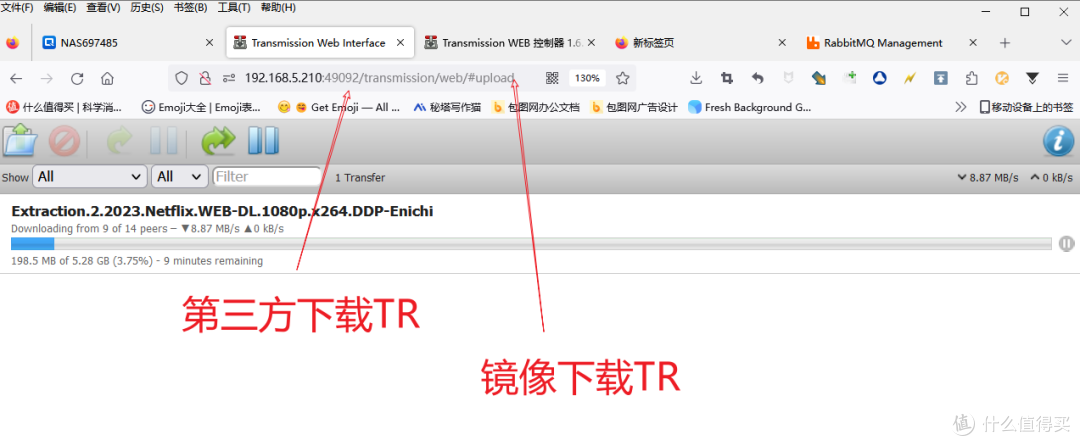The width and height of the screenshot is (1080, 446).
Task: Click the blue upload arrow extension icon
Action: (x=940, y=78)
